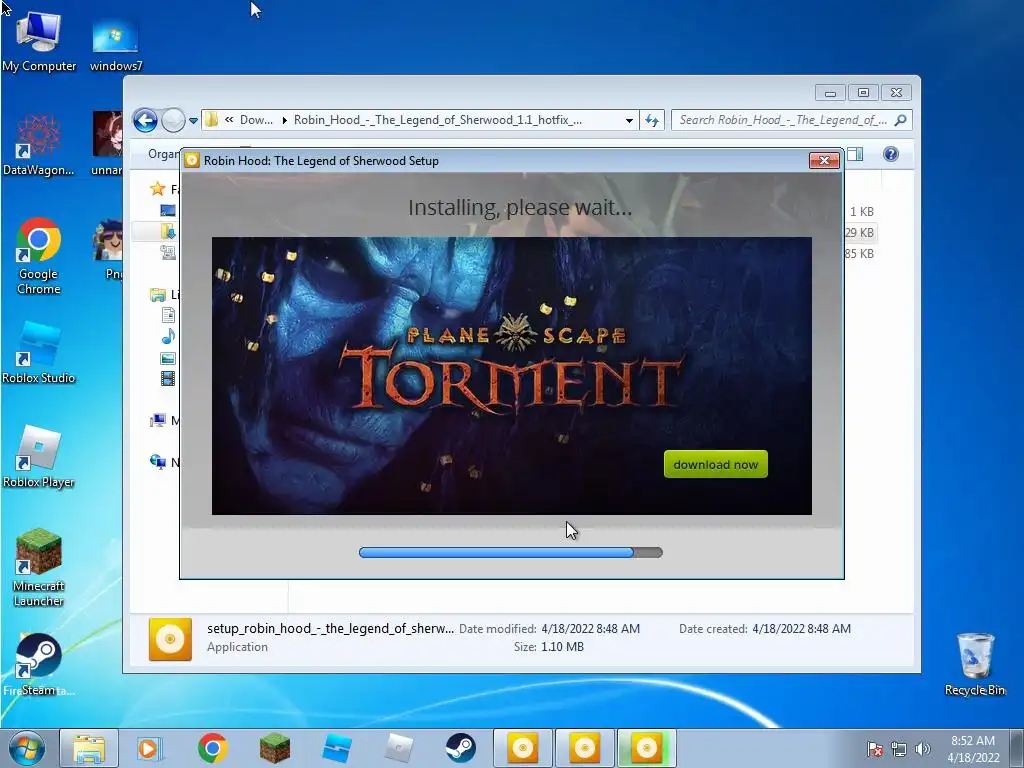Screen dimensions: 1024x768
Task: Open the DataWagon desktop shortcut
Action: tap(39, 144)
